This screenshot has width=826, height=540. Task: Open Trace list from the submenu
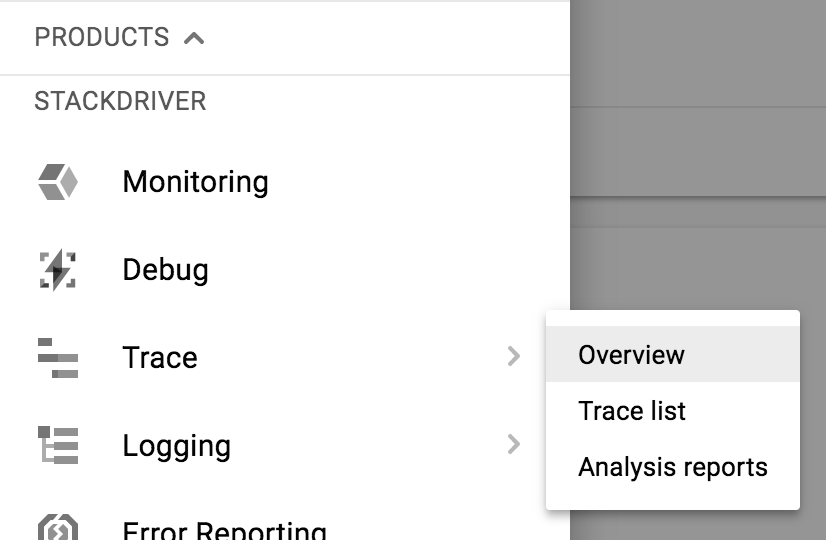[632, 411]
